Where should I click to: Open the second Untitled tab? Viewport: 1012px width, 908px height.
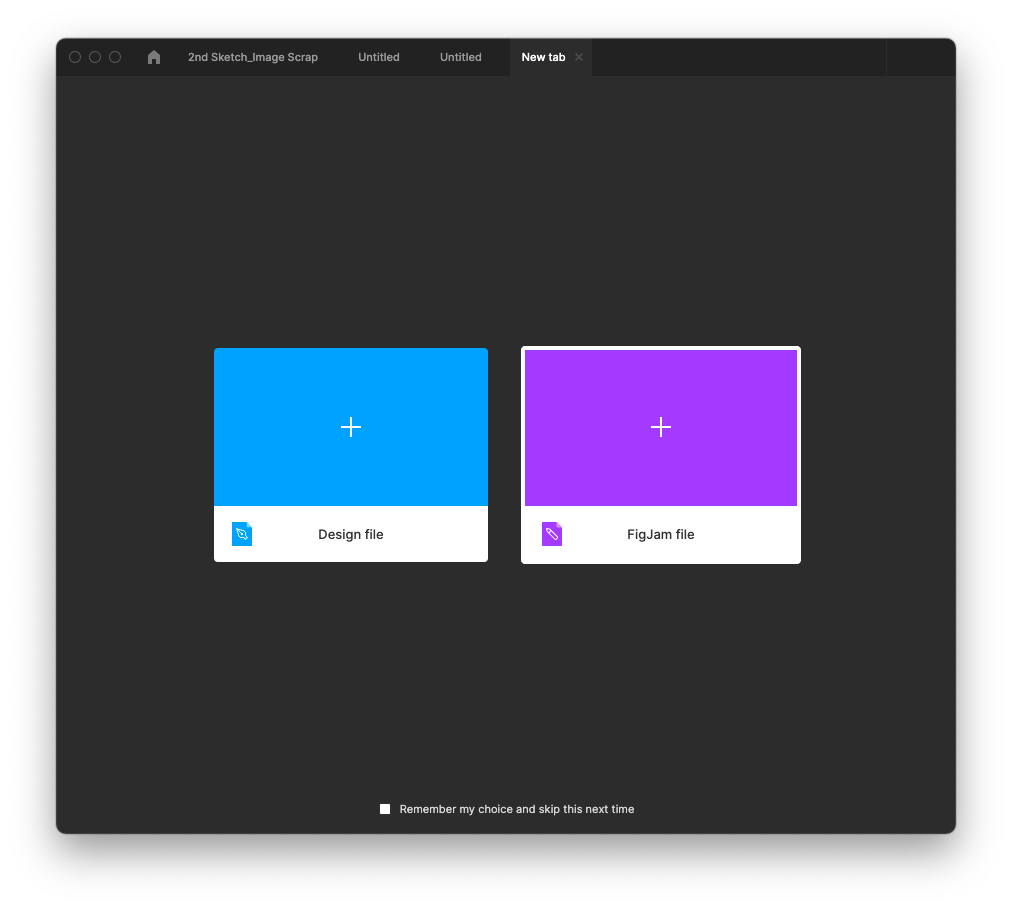click(461, 57)
